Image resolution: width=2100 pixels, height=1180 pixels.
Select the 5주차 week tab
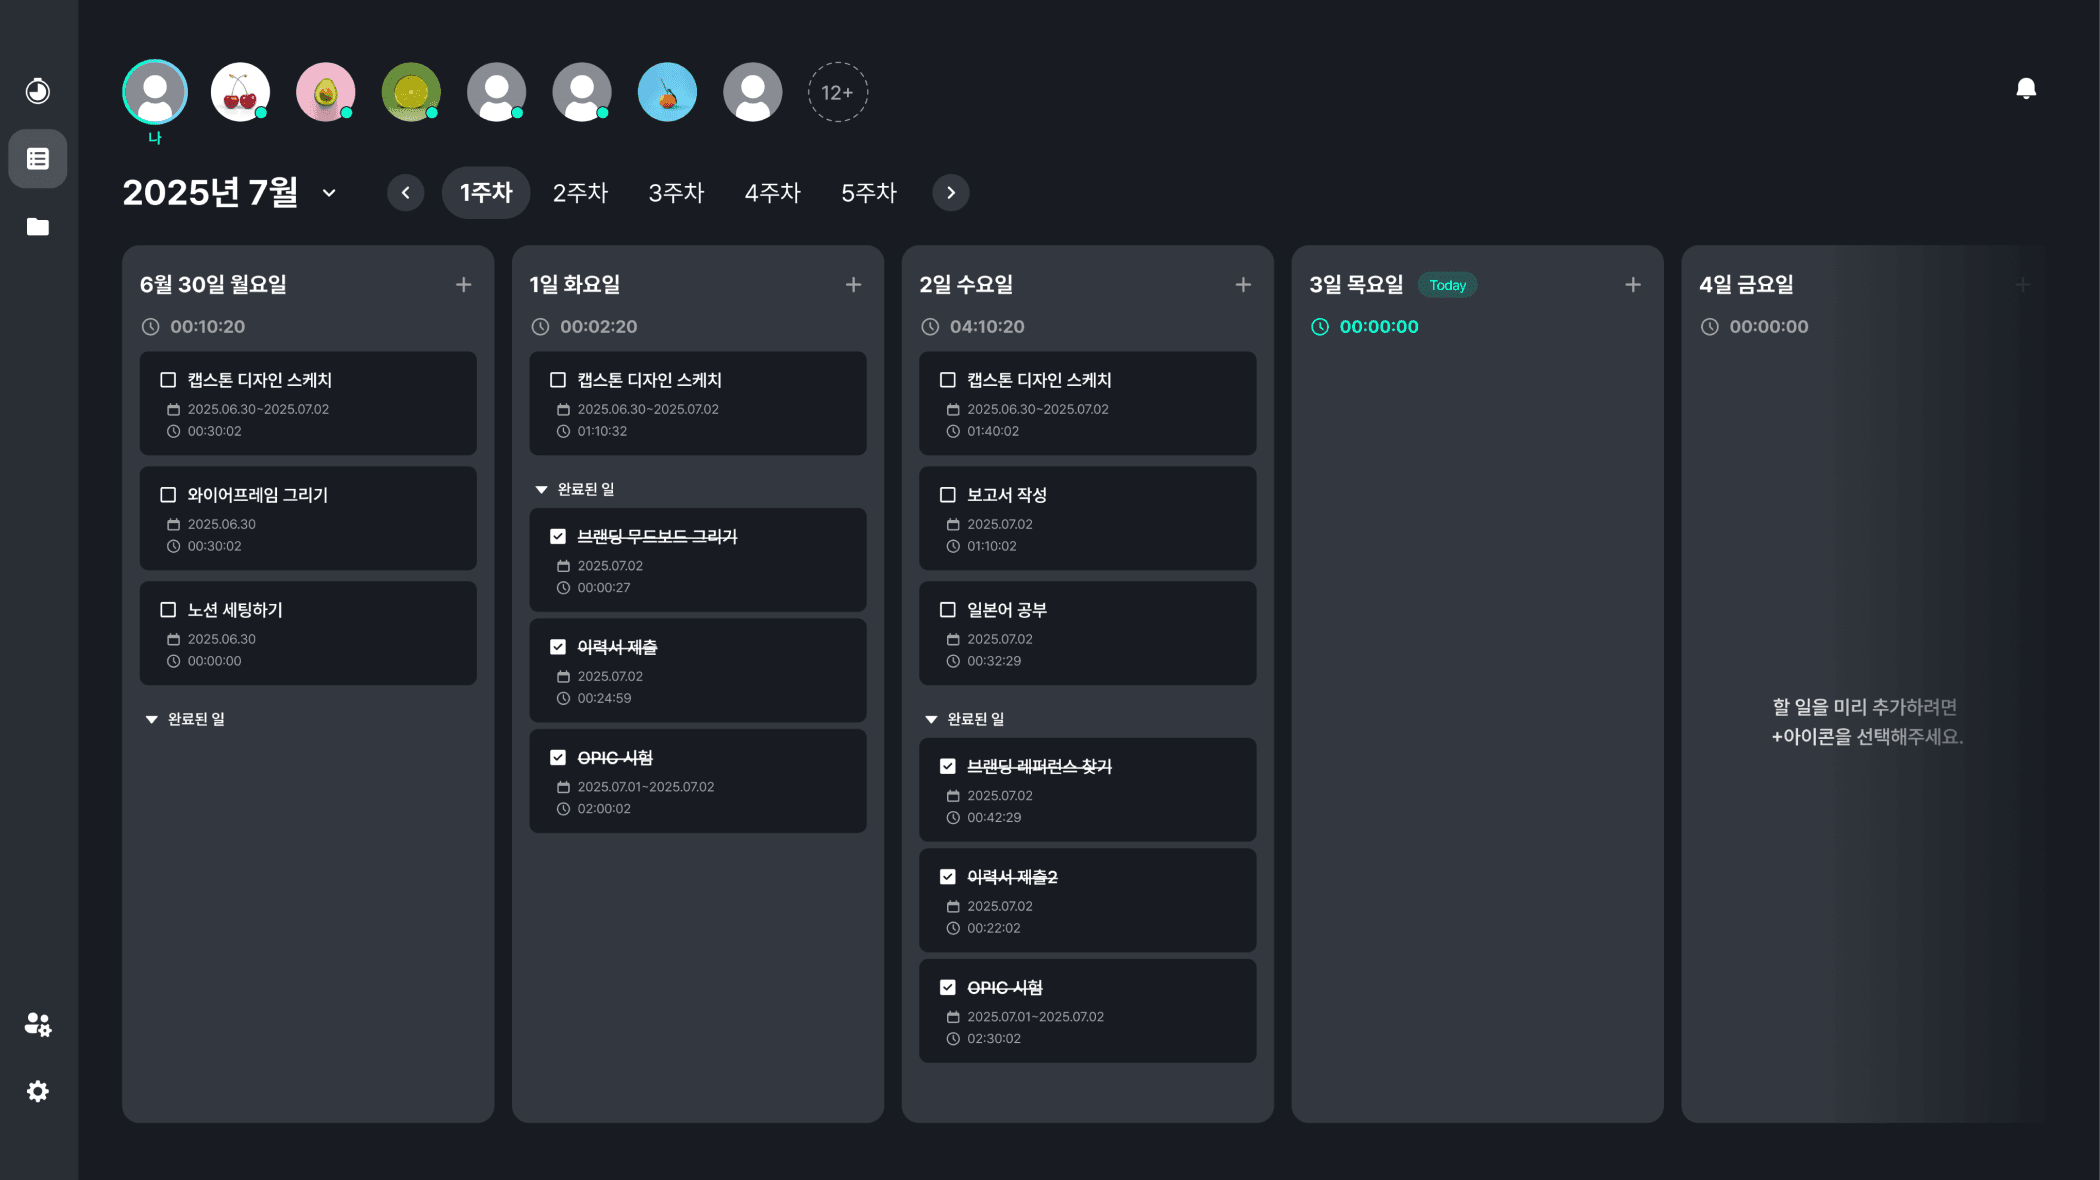point(868,193)
